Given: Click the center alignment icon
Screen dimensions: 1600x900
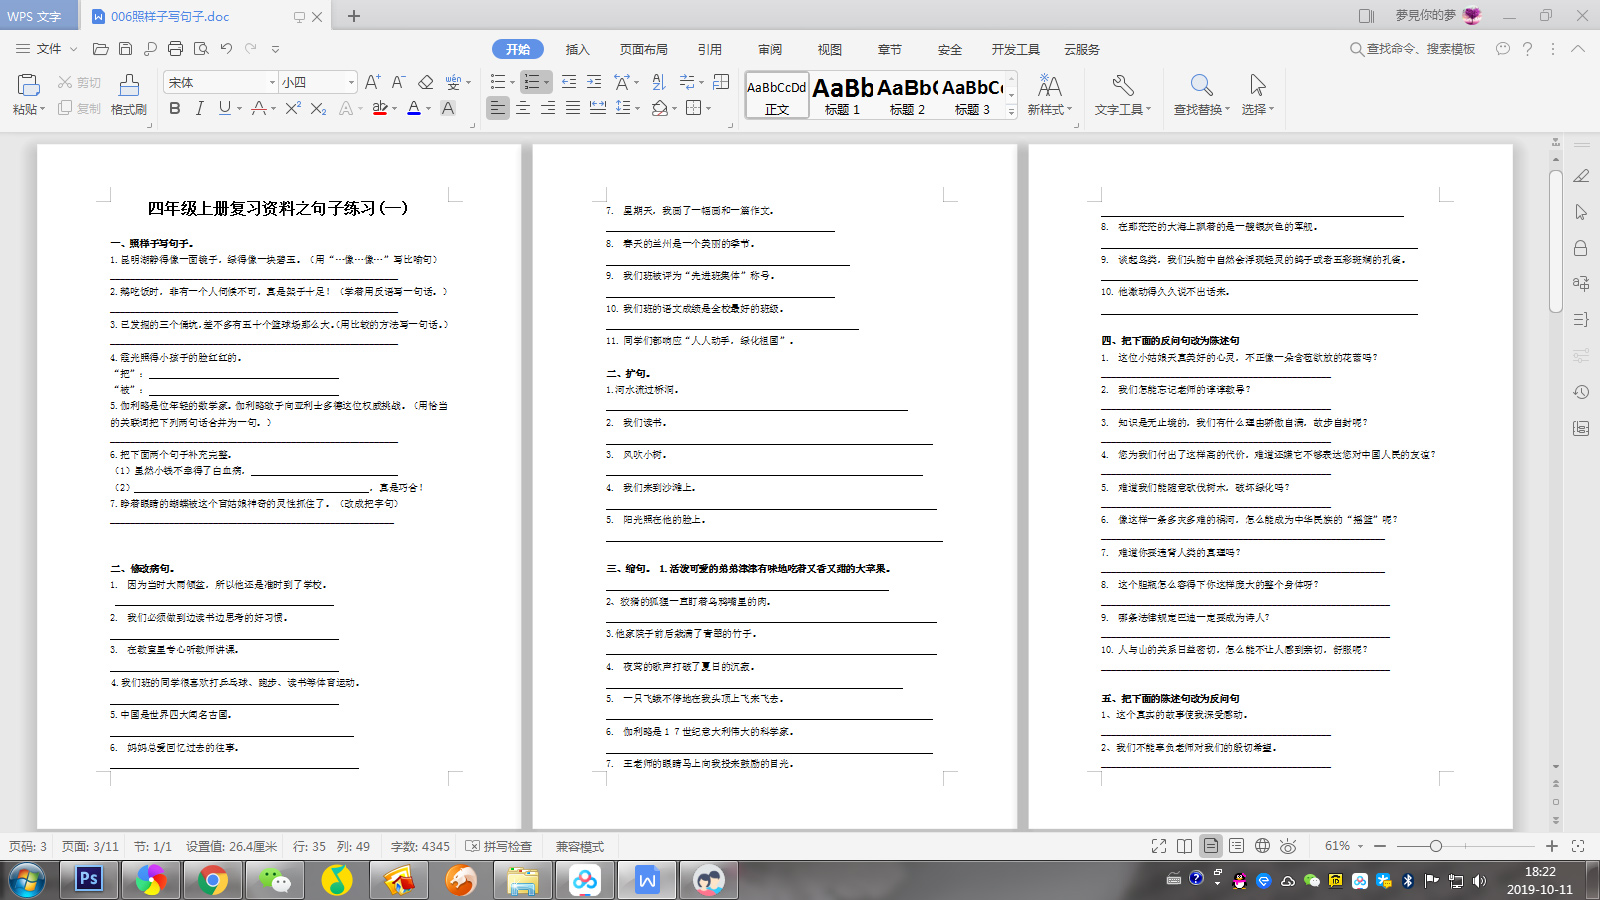Looking at the screenshot, I should point(523,108).
